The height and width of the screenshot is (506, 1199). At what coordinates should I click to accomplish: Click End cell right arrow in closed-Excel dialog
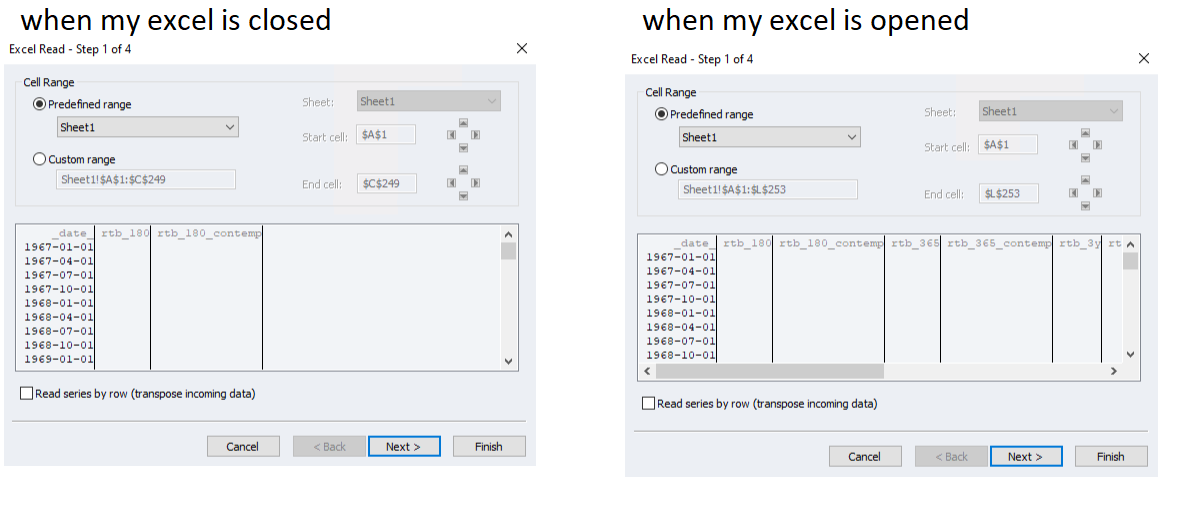point(476,183)
